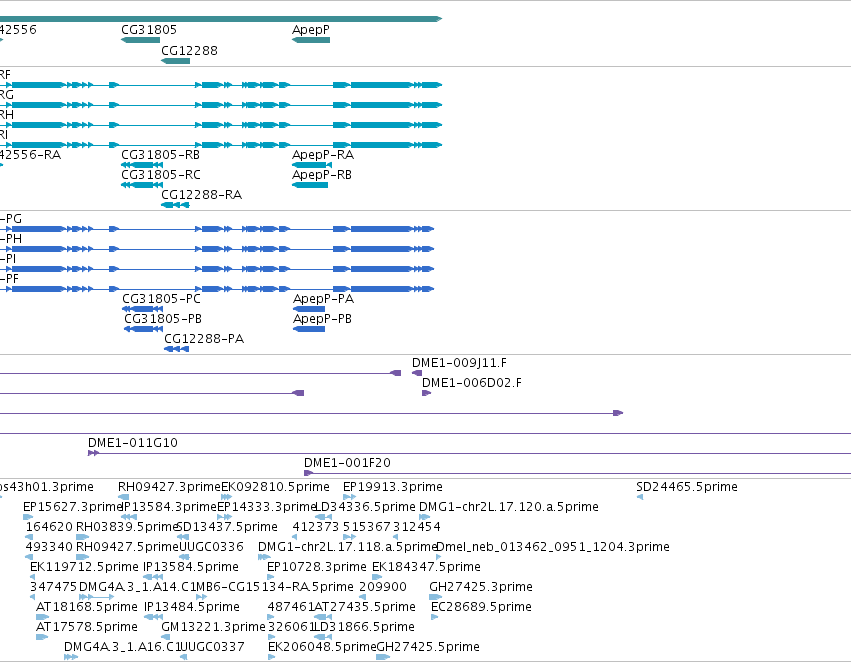Open protein CG12288-PA
Viewport: 851px width, 662px height.
point(204,339)
